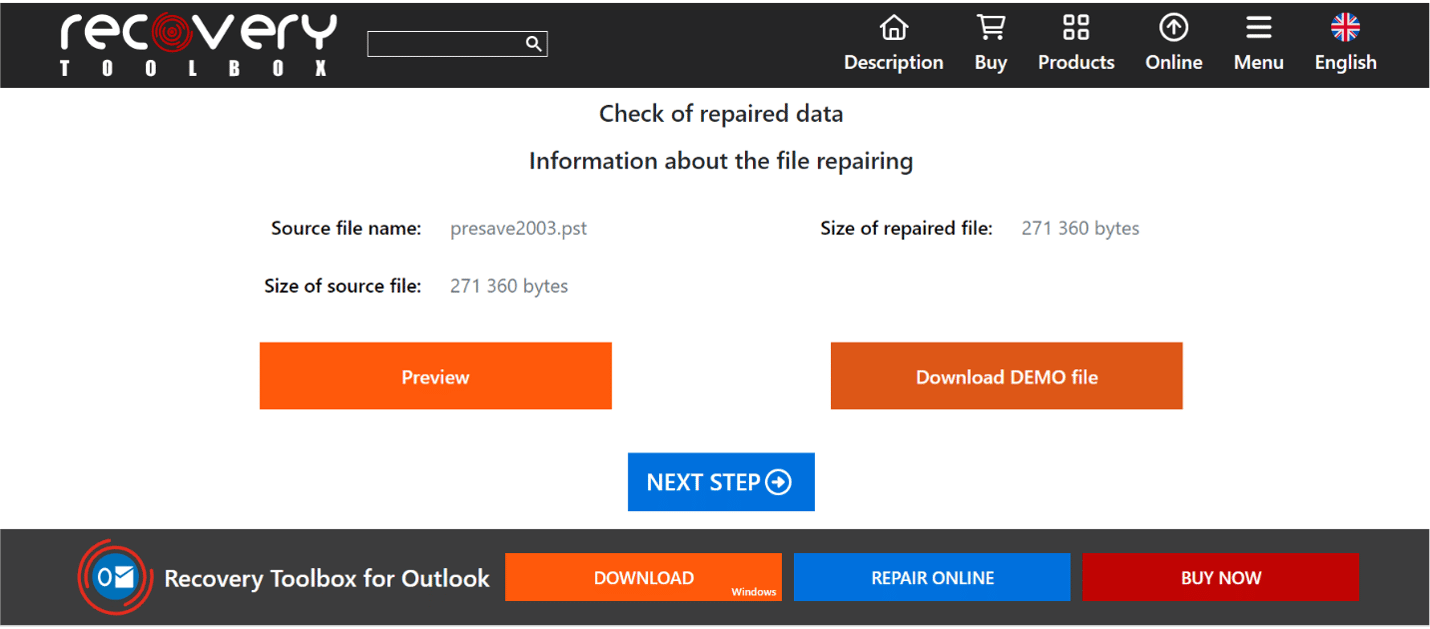The image size is (1430, 629).
Task: Click the Products grid icon
Action: click(x=1076, y=27)
